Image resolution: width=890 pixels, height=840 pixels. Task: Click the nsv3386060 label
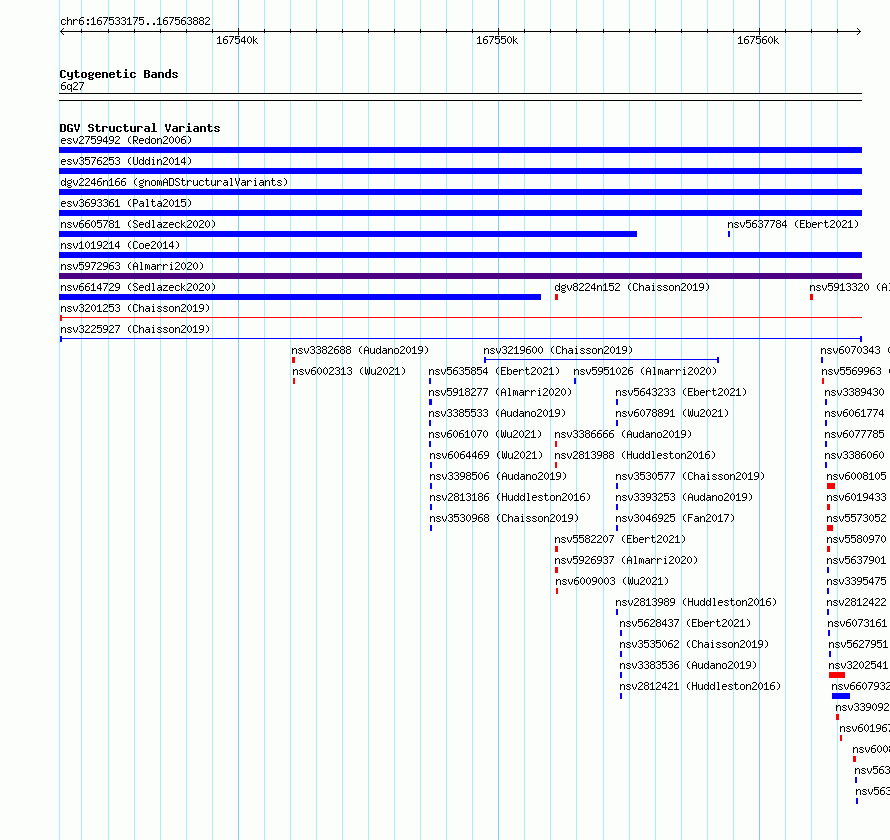854,455
